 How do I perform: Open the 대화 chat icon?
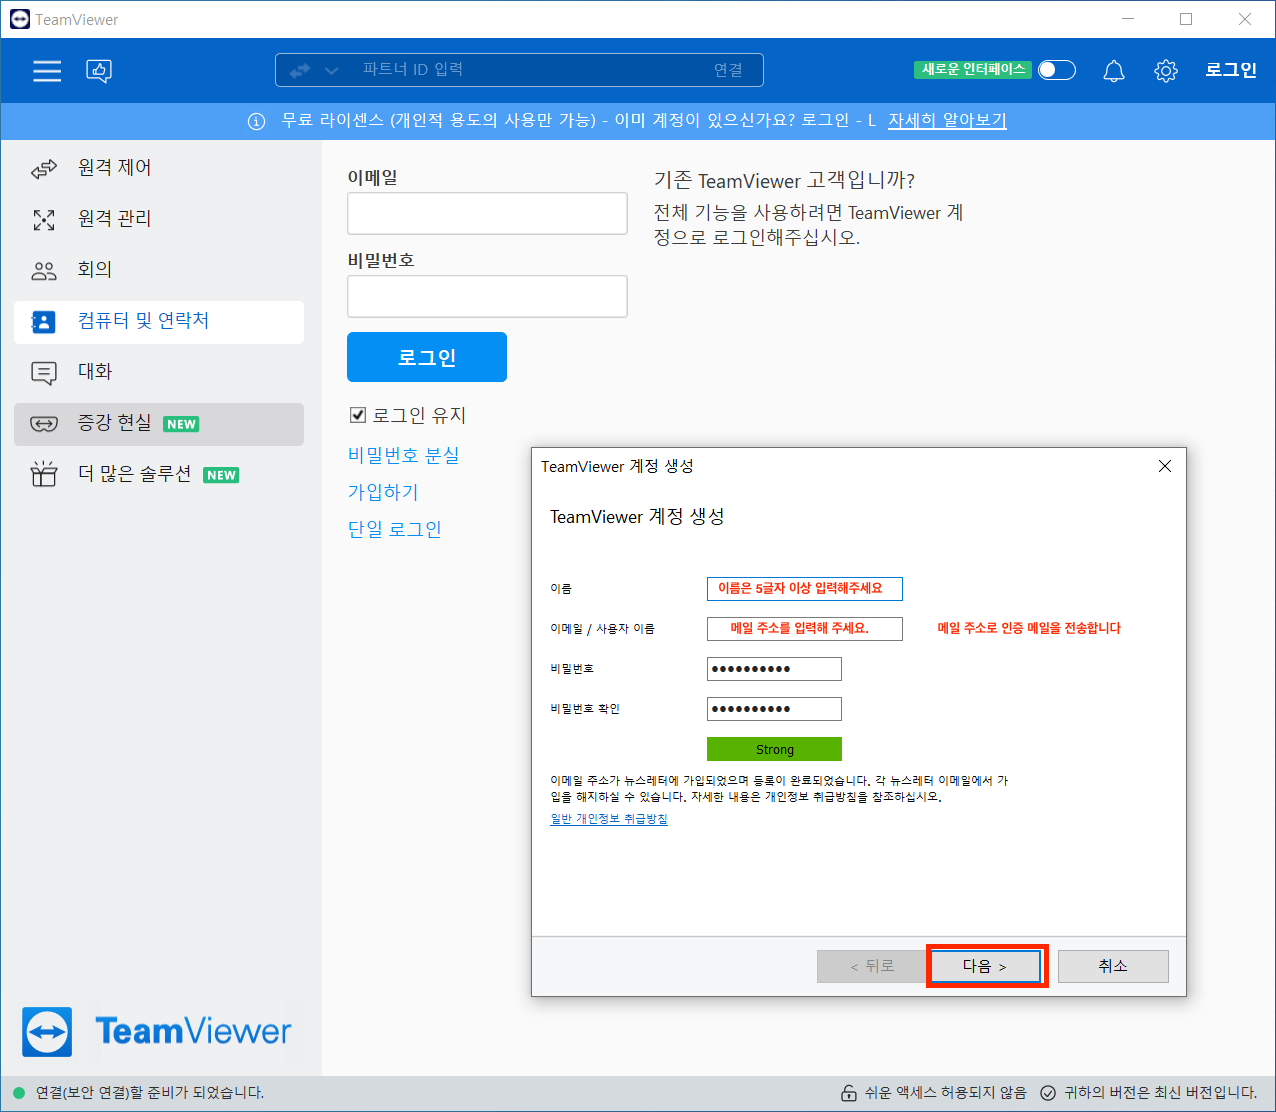(x=44, y=371)
